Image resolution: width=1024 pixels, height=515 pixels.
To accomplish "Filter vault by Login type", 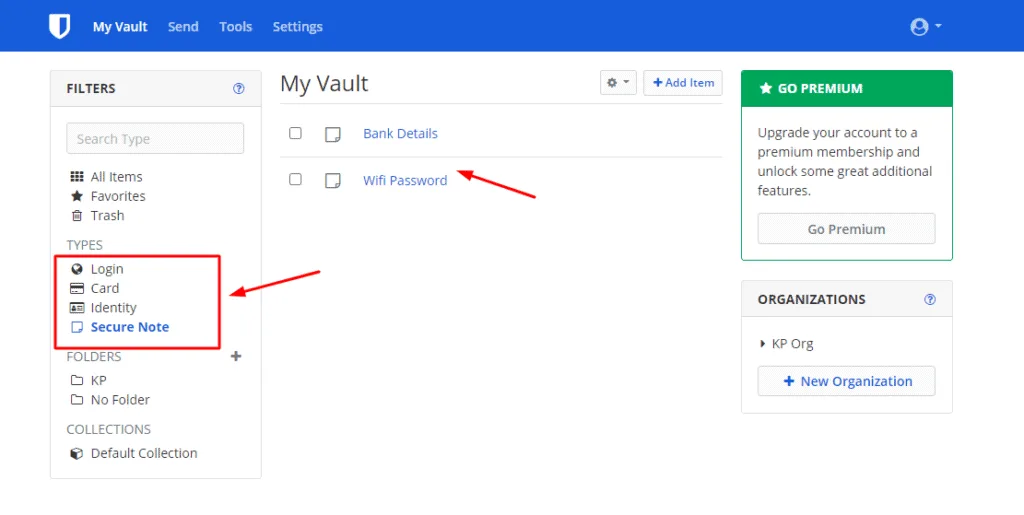I will [x=106, y=269].
